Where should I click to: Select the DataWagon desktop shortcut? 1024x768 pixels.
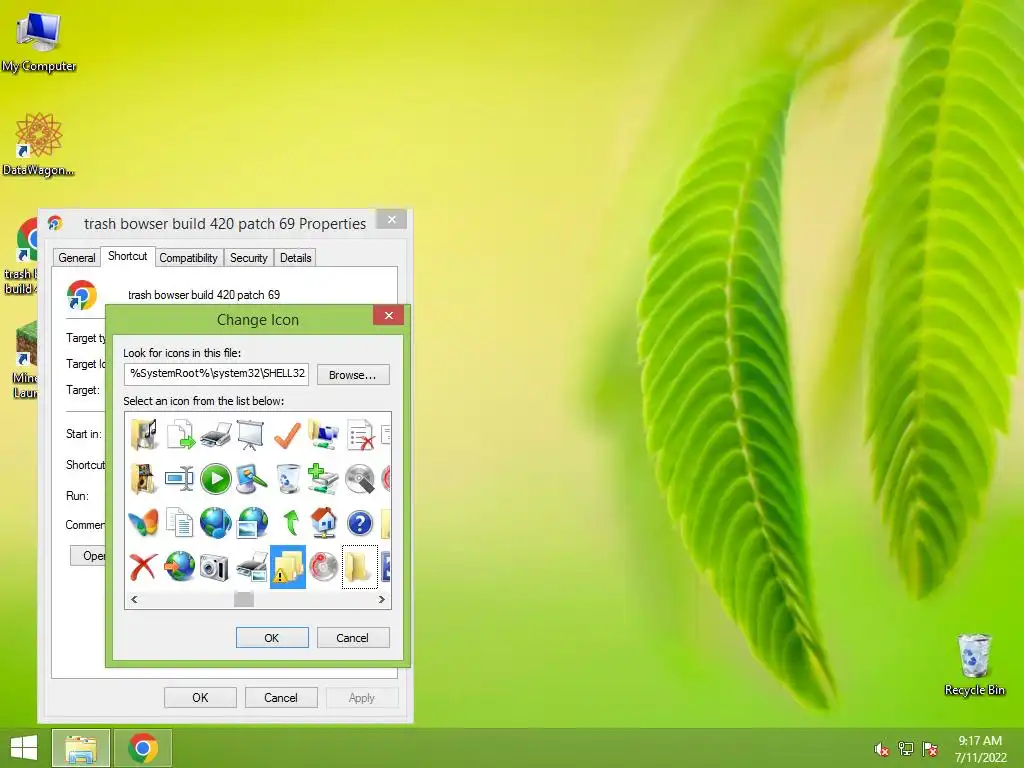[x=39, y=144]
